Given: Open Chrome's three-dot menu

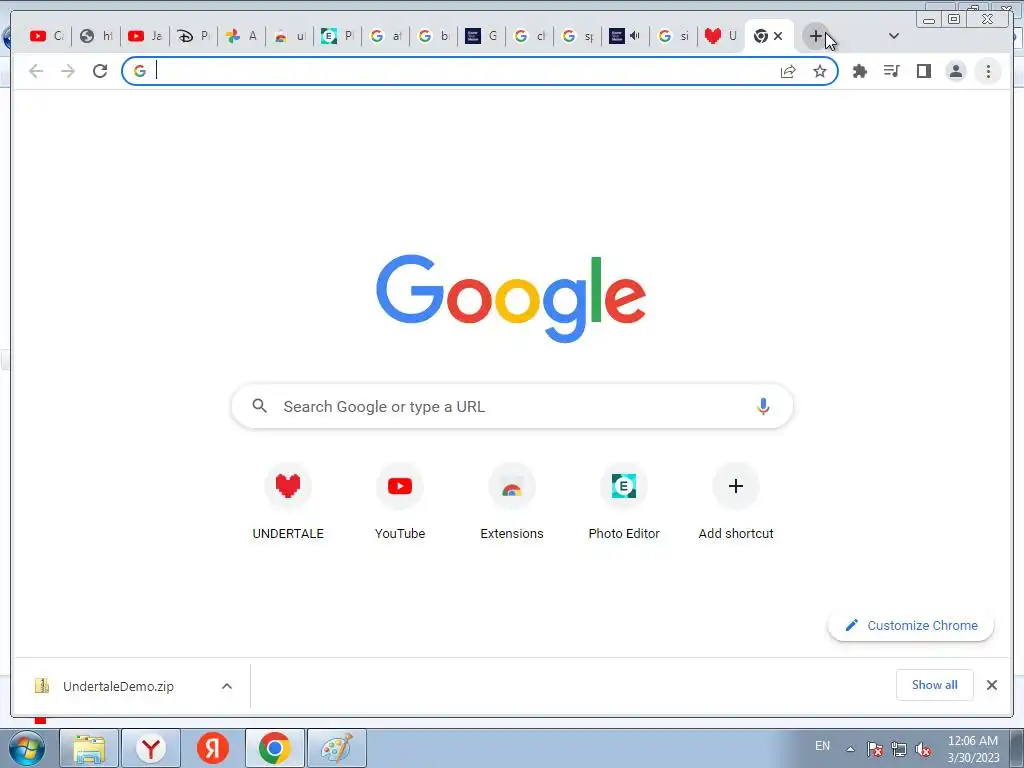Looking at the screenshot, I should pyautogui.click(x=988, y=71).
